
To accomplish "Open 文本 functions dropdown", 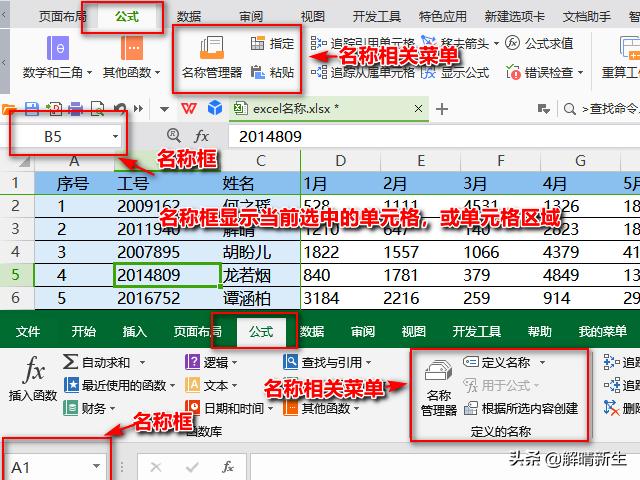I will click(234, 385).
